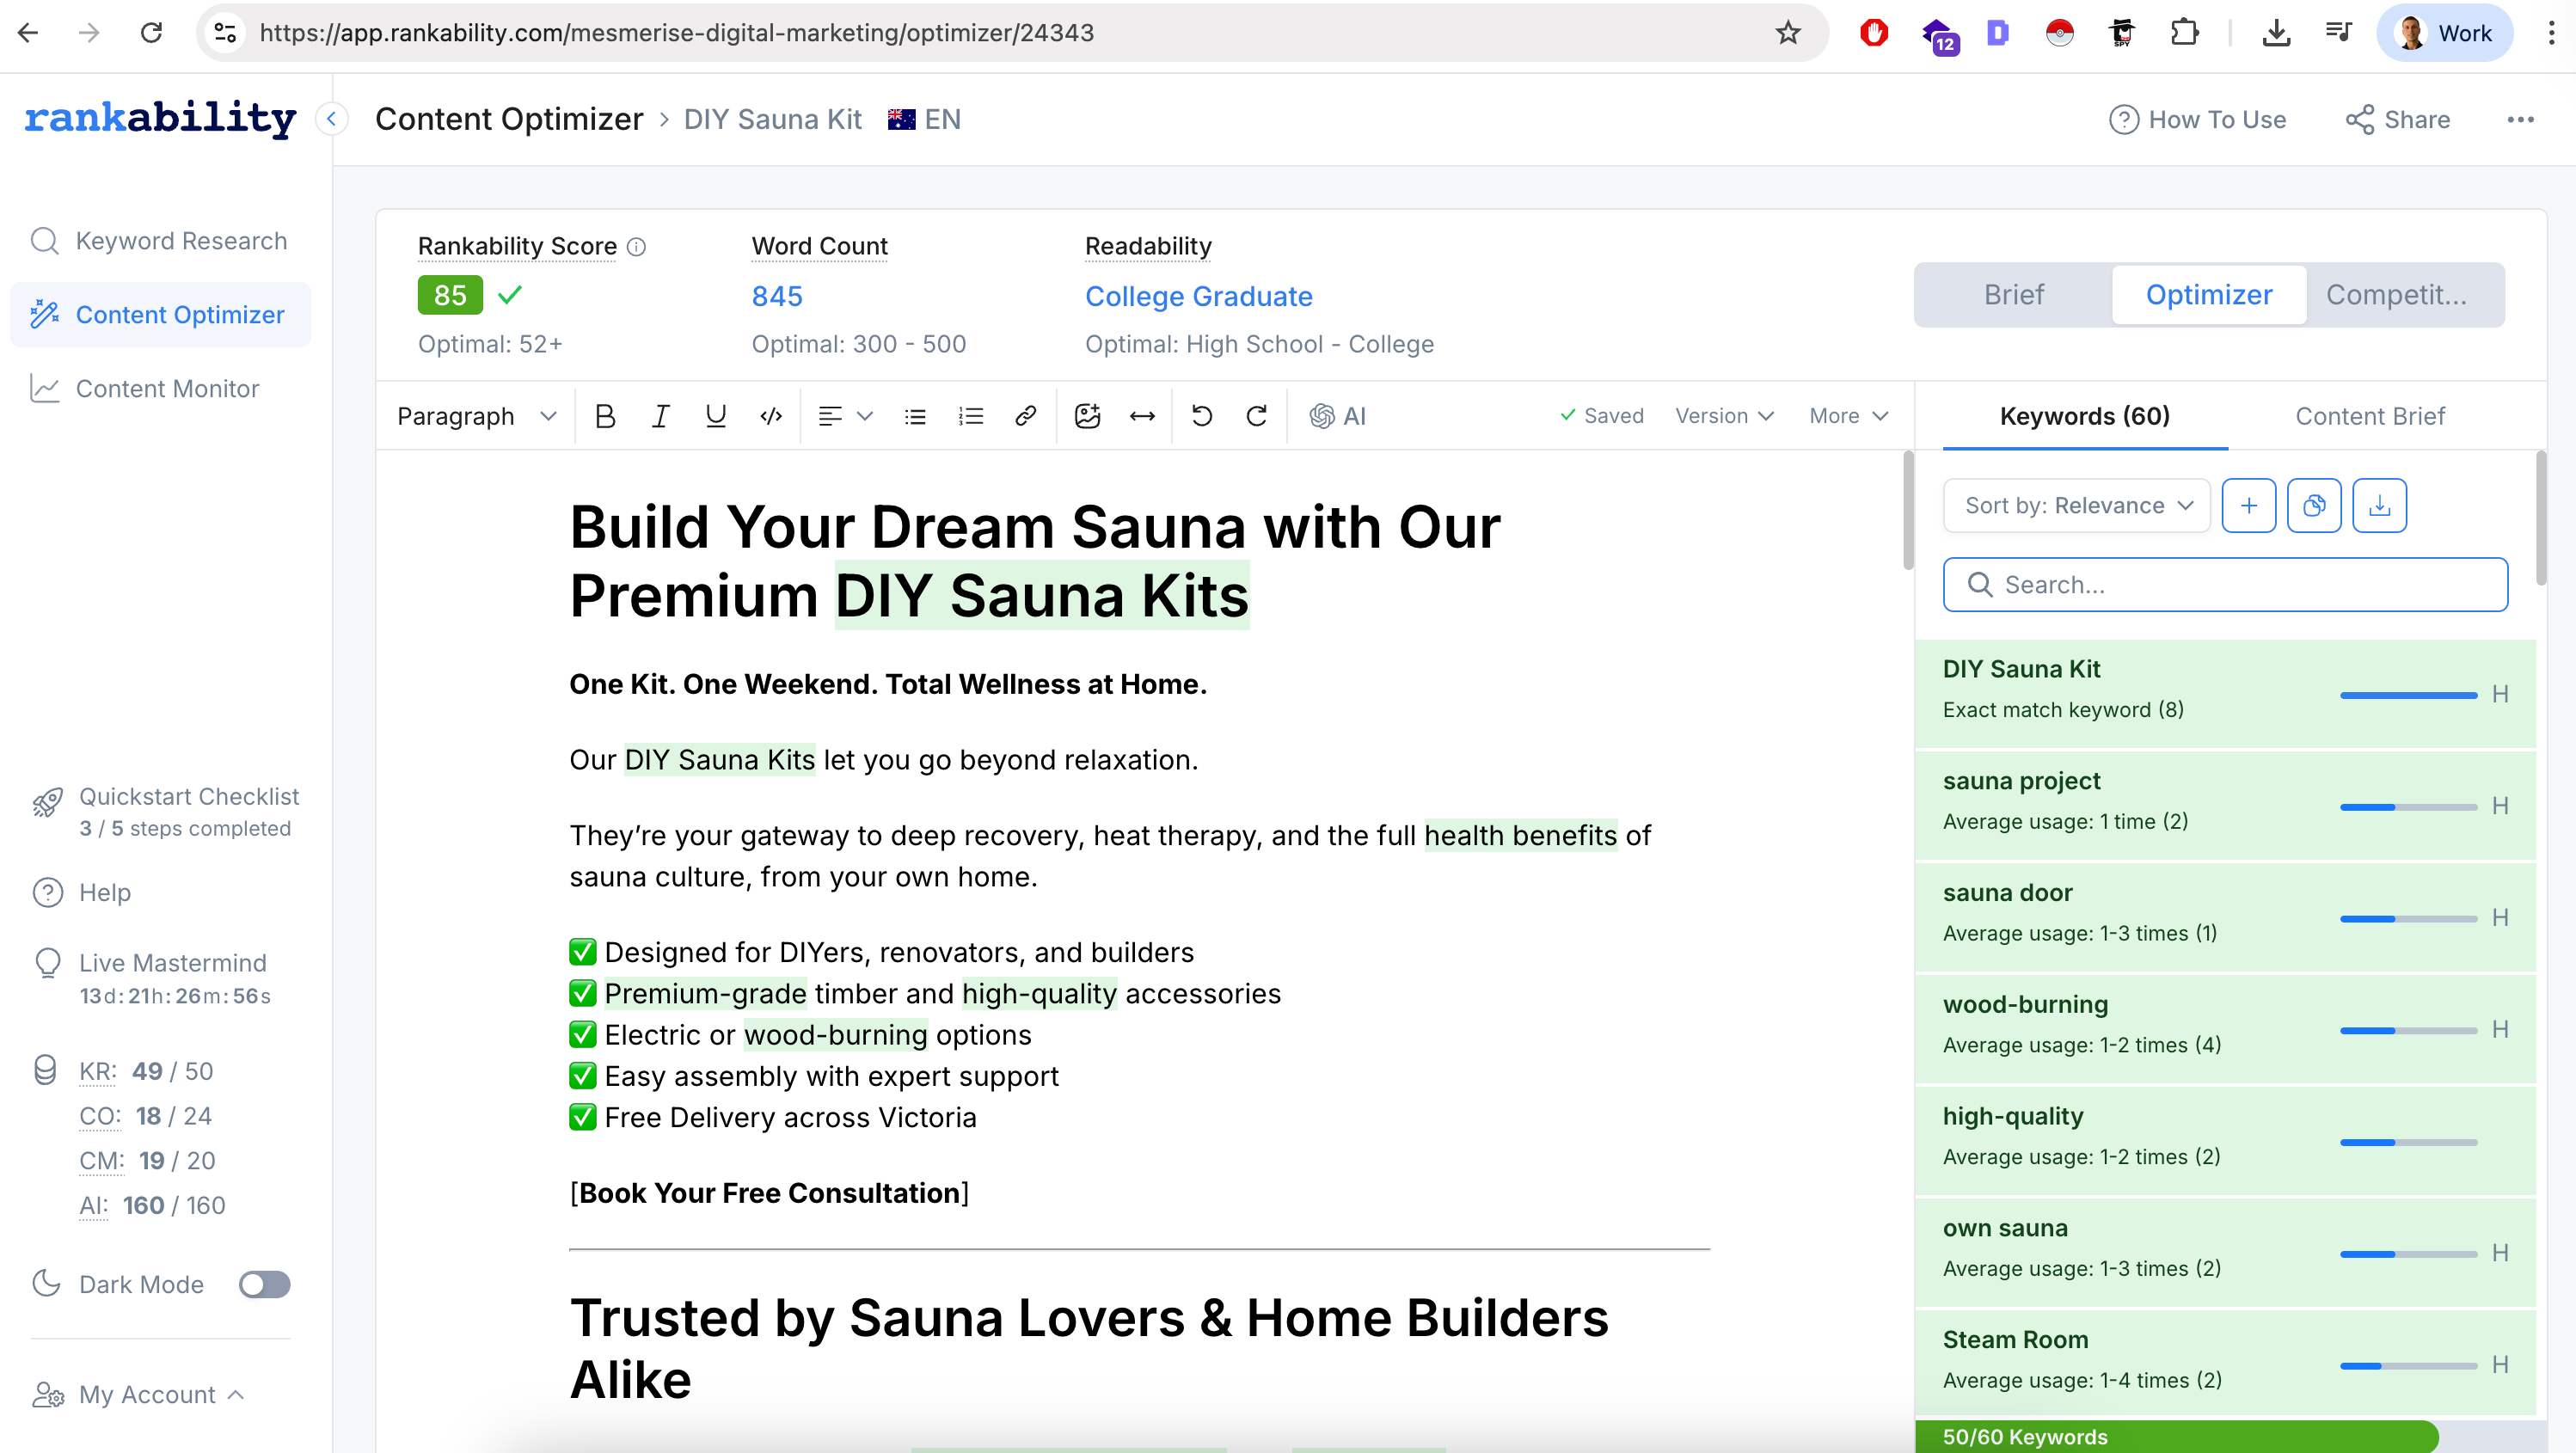Open the Version dropdown
The width and height of the screenshot is (2576, 1453).
1724,416
